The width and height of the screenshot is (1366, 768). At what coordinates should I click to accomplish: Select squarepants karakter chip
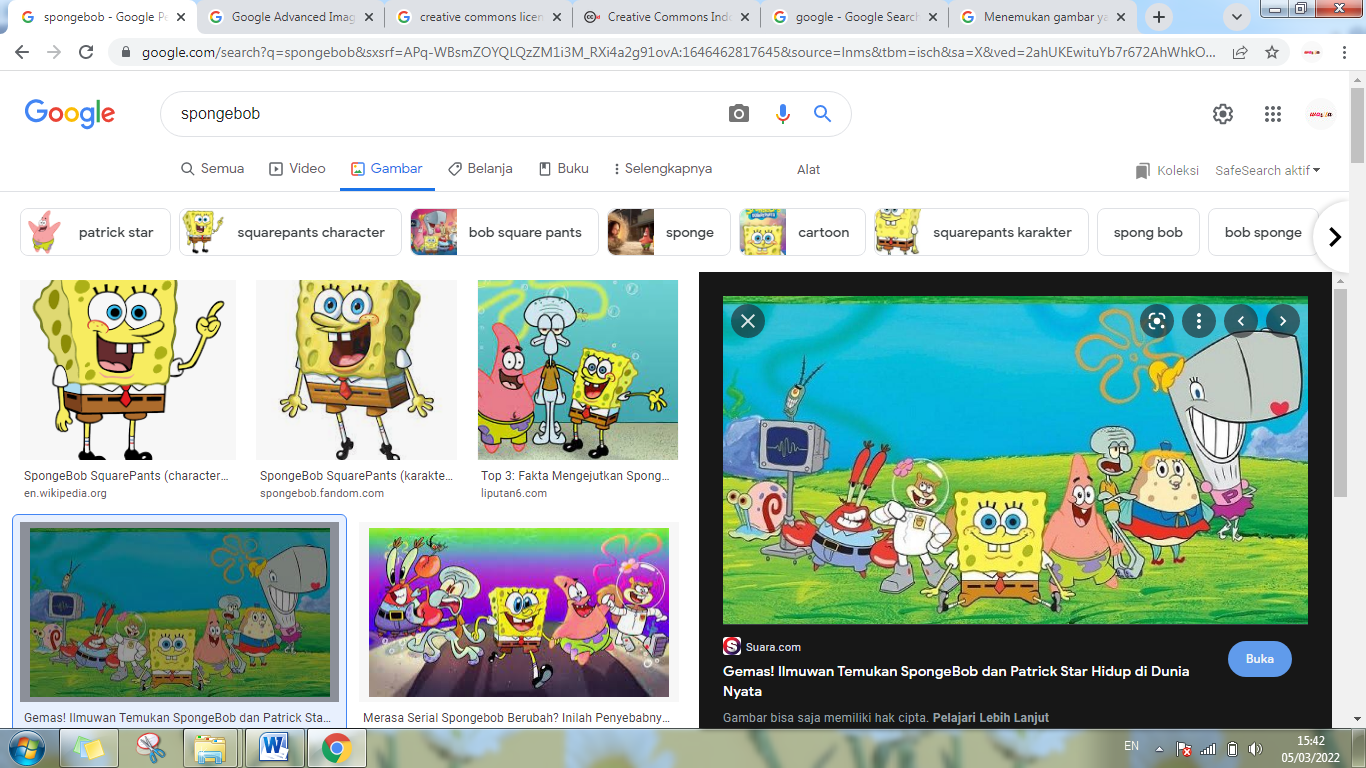pos(981,232)
